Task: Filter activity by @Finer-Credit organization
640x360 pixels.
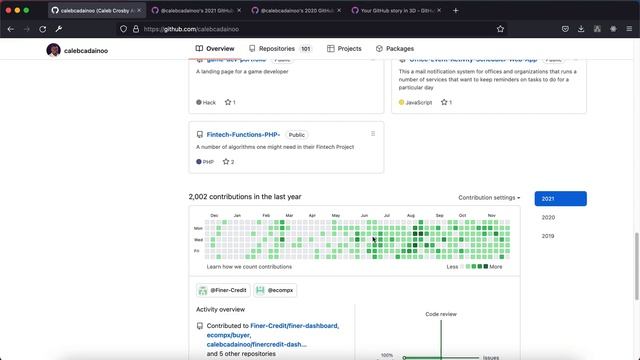Action: click(223, 290)
